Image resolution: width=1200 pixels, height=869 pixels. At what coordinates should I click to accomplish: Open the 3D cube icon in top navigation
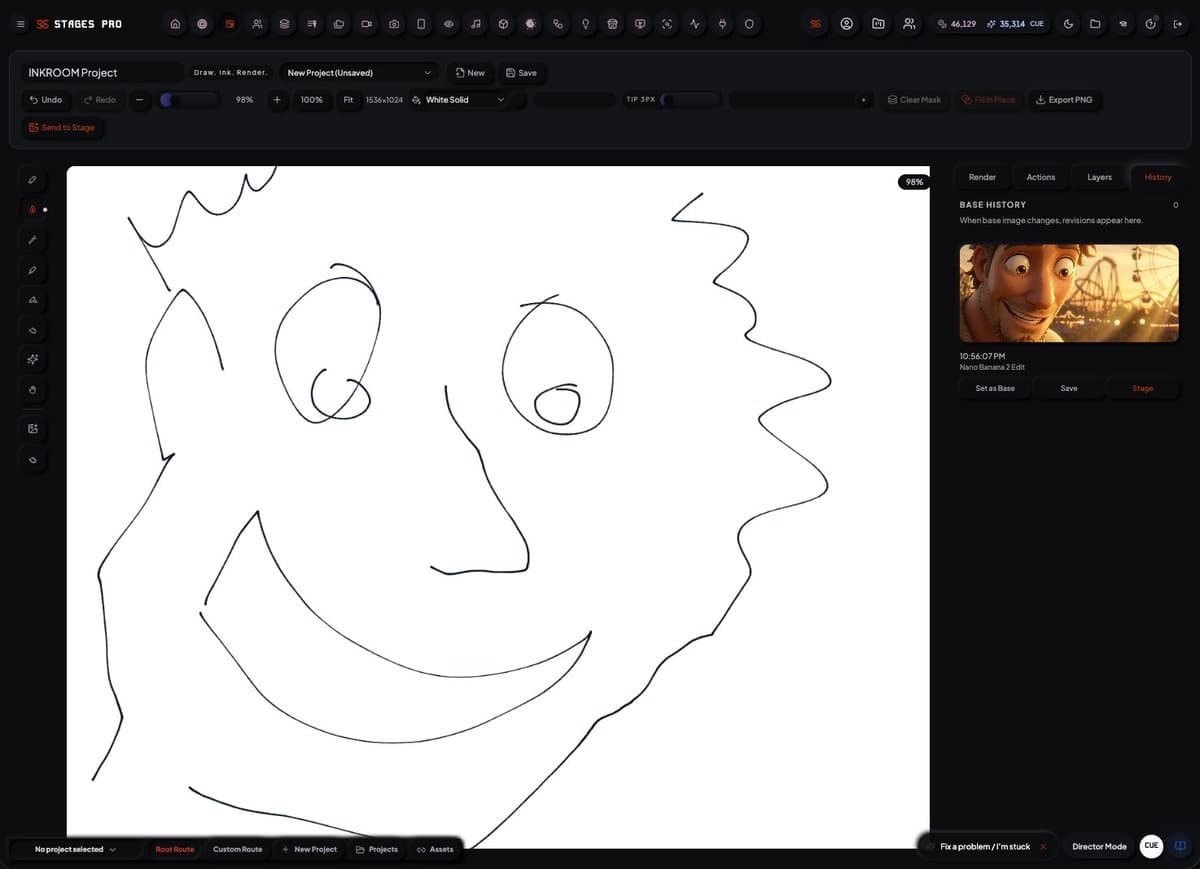503,24
